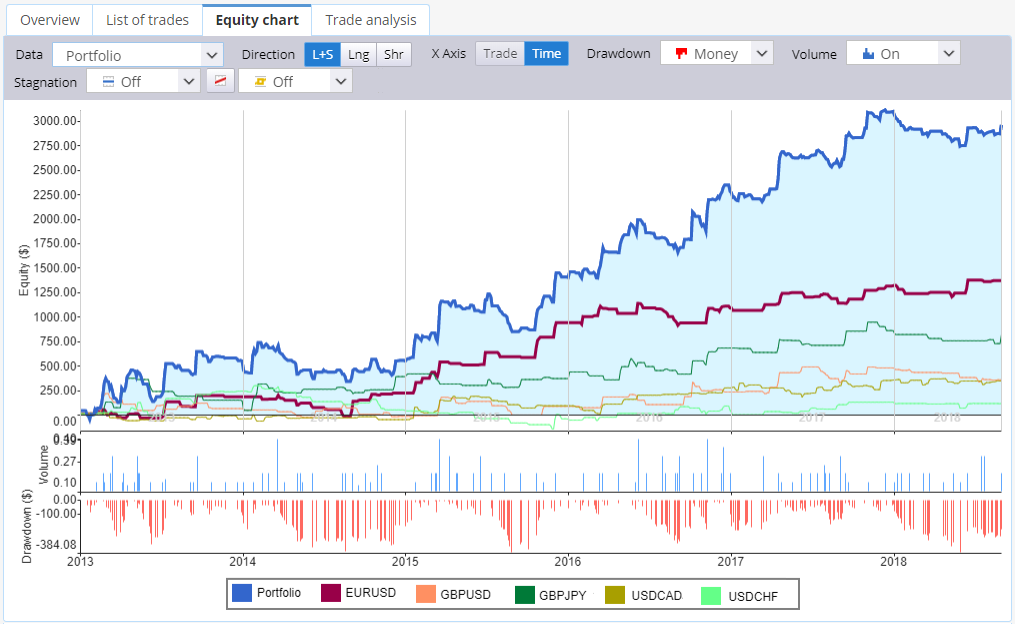Image resolution: width=1015 pixels, height=624 pixels.
Task: Click the USDCHF light green legend square
Action: pyautogui.click(x=711, y=596)
